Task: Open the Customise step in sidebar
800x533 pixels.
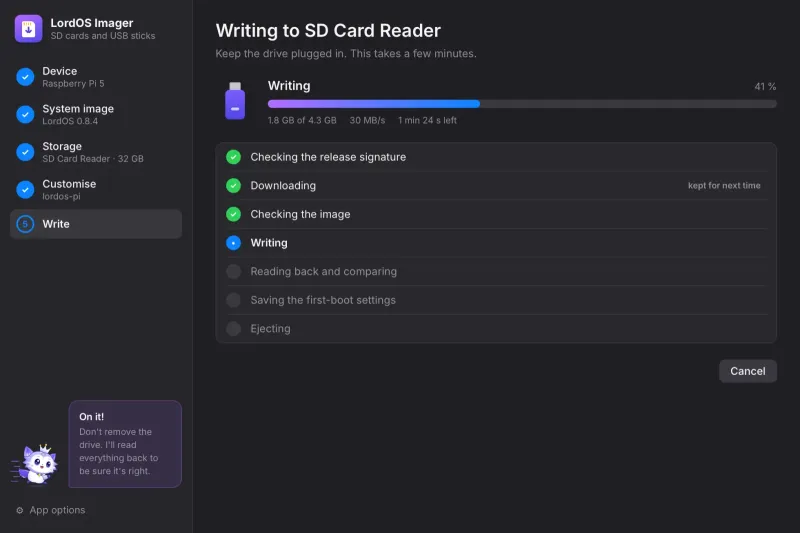Action: tap(96, 190)
